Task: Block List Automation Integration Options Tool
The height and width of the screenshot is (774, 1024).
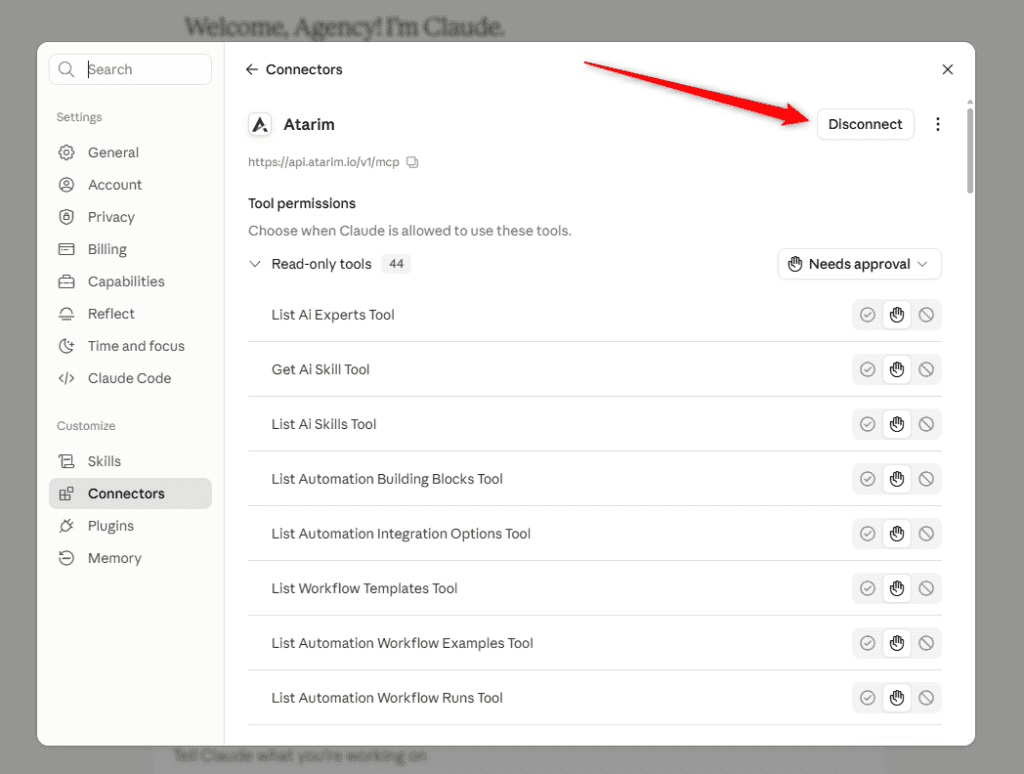Action: point(926,534)
